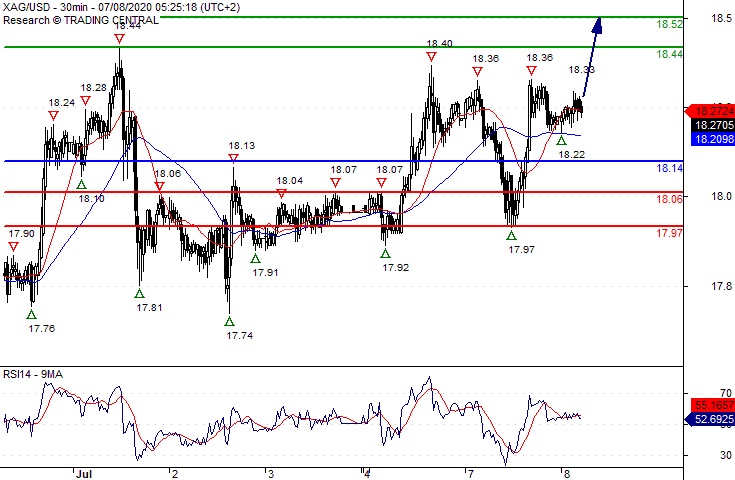735x480 pixels.
Task: Click the red triangle above the 18.28 high
Action: pyautogui.click(x=85, y=101)
